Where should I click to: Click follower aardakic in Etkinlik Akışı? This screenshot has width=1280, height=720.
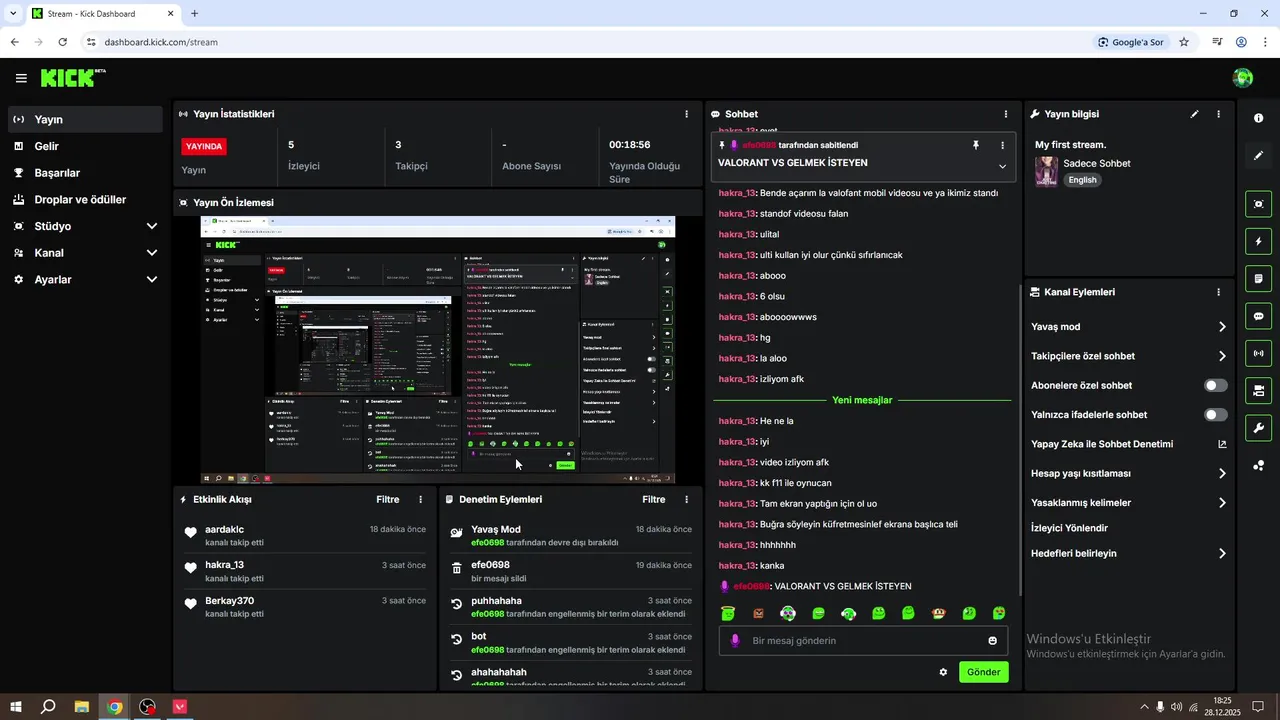pyautogui.click(x=224, y=529)
